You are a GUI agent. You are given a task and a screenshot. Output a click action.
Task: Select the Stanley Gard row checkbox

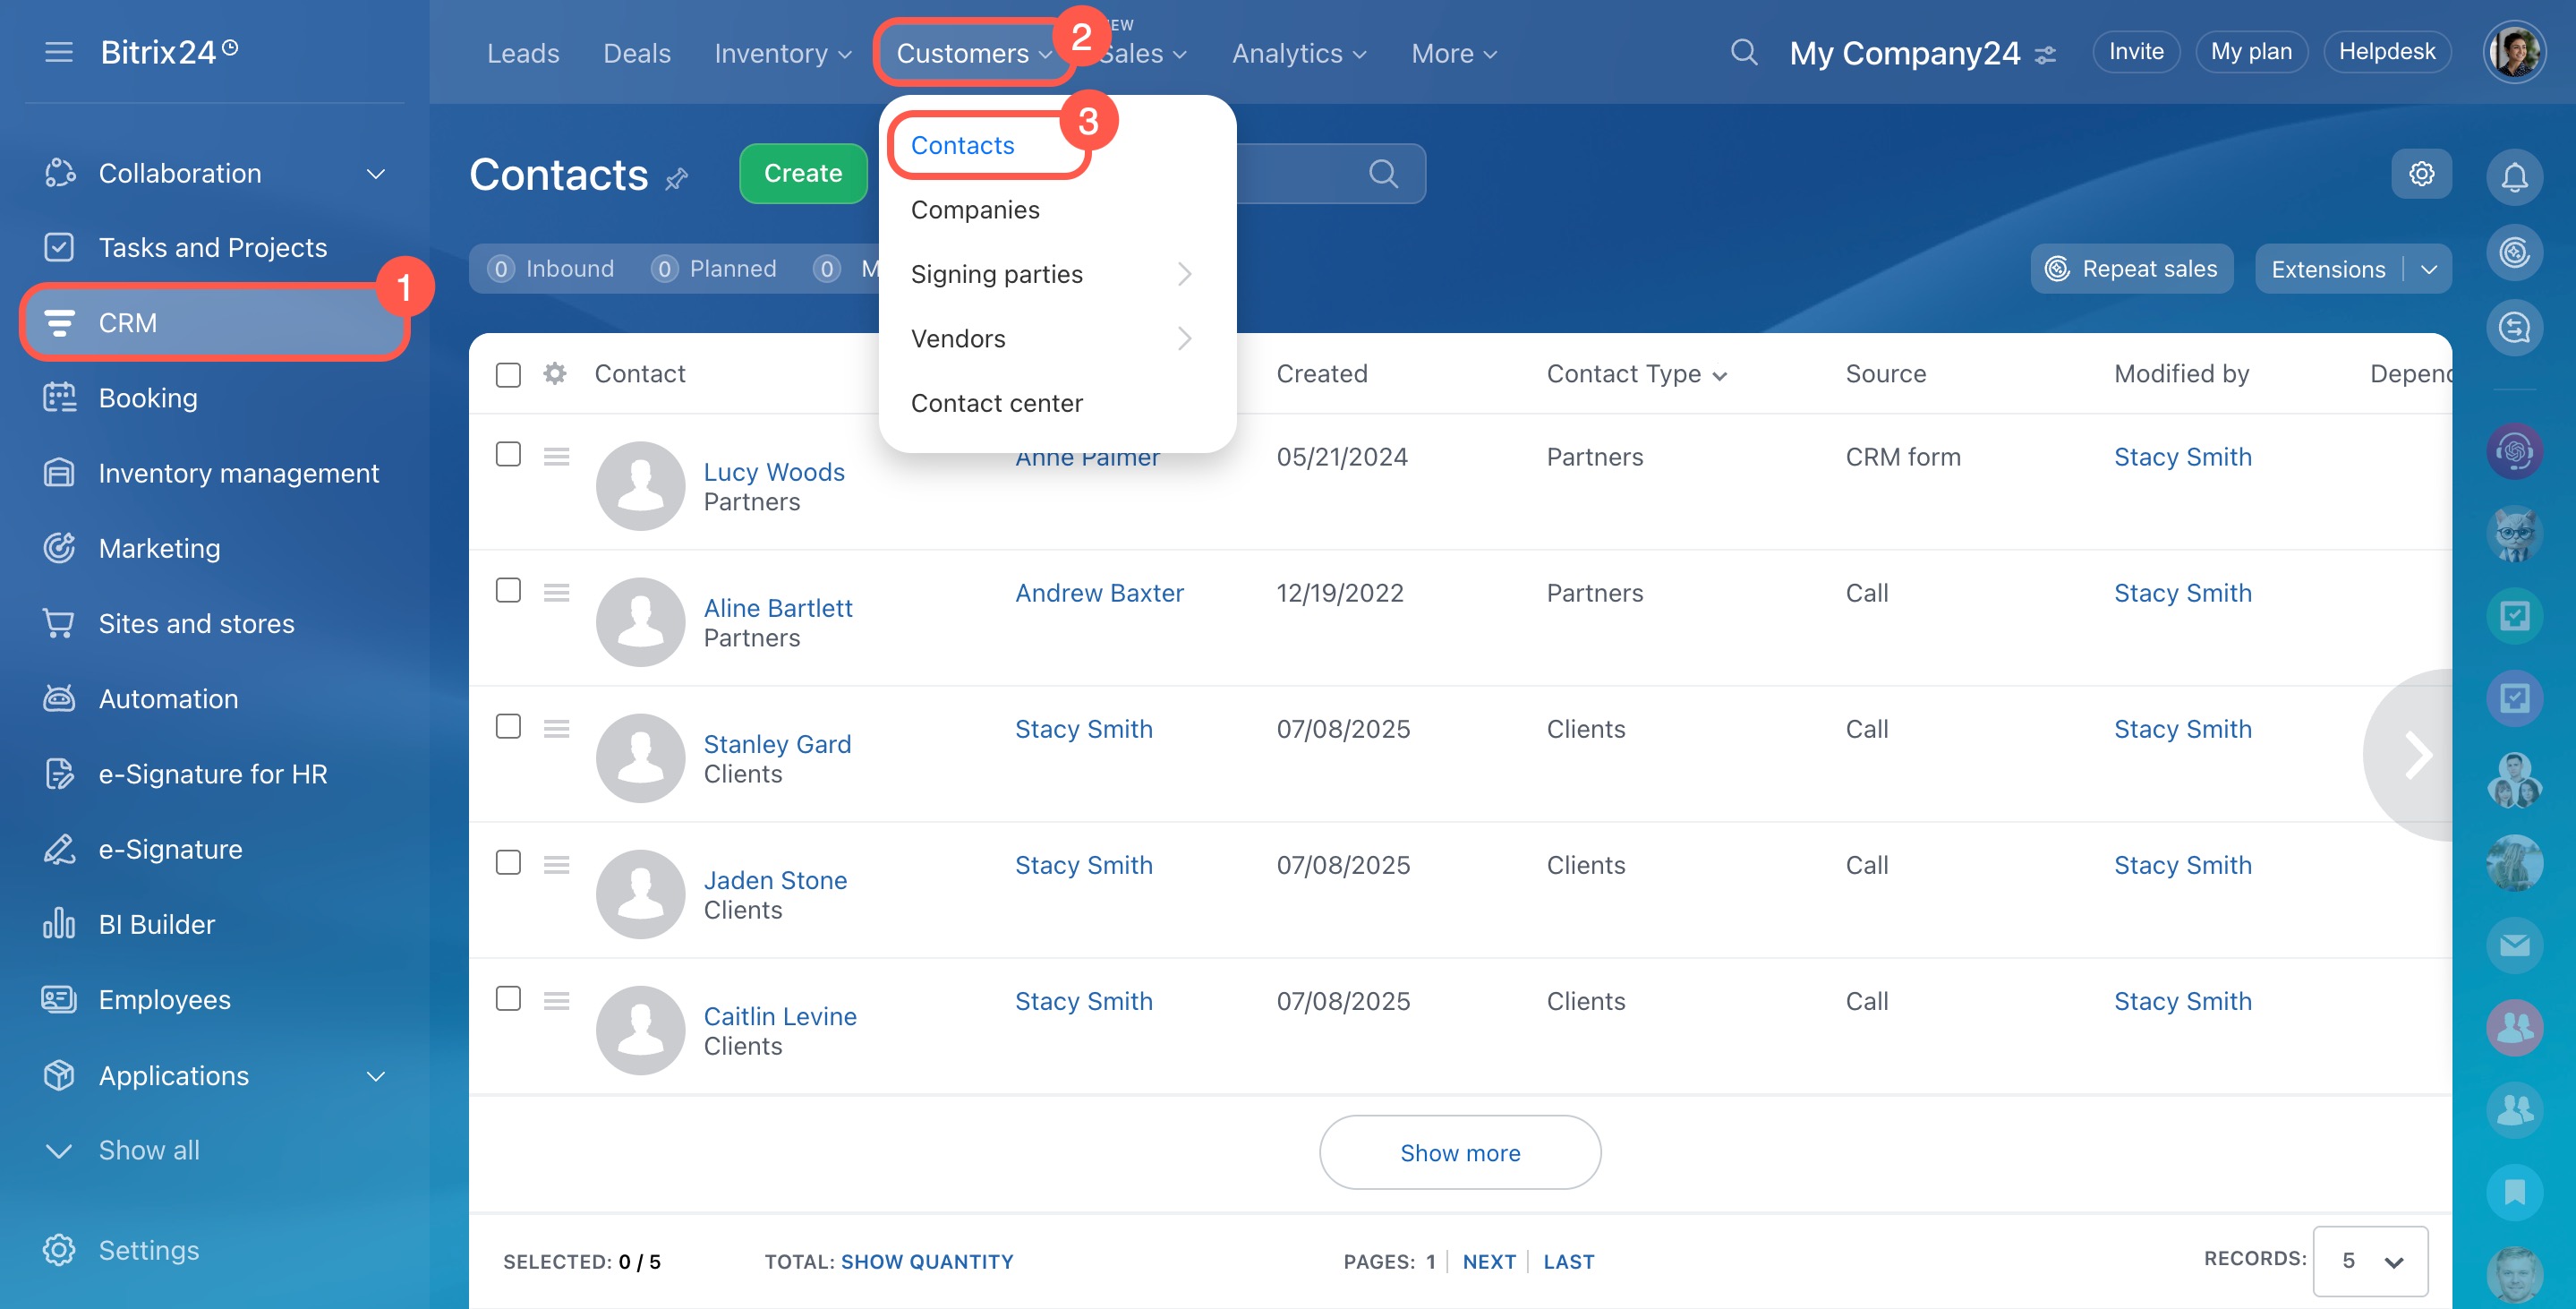(508, 727)
